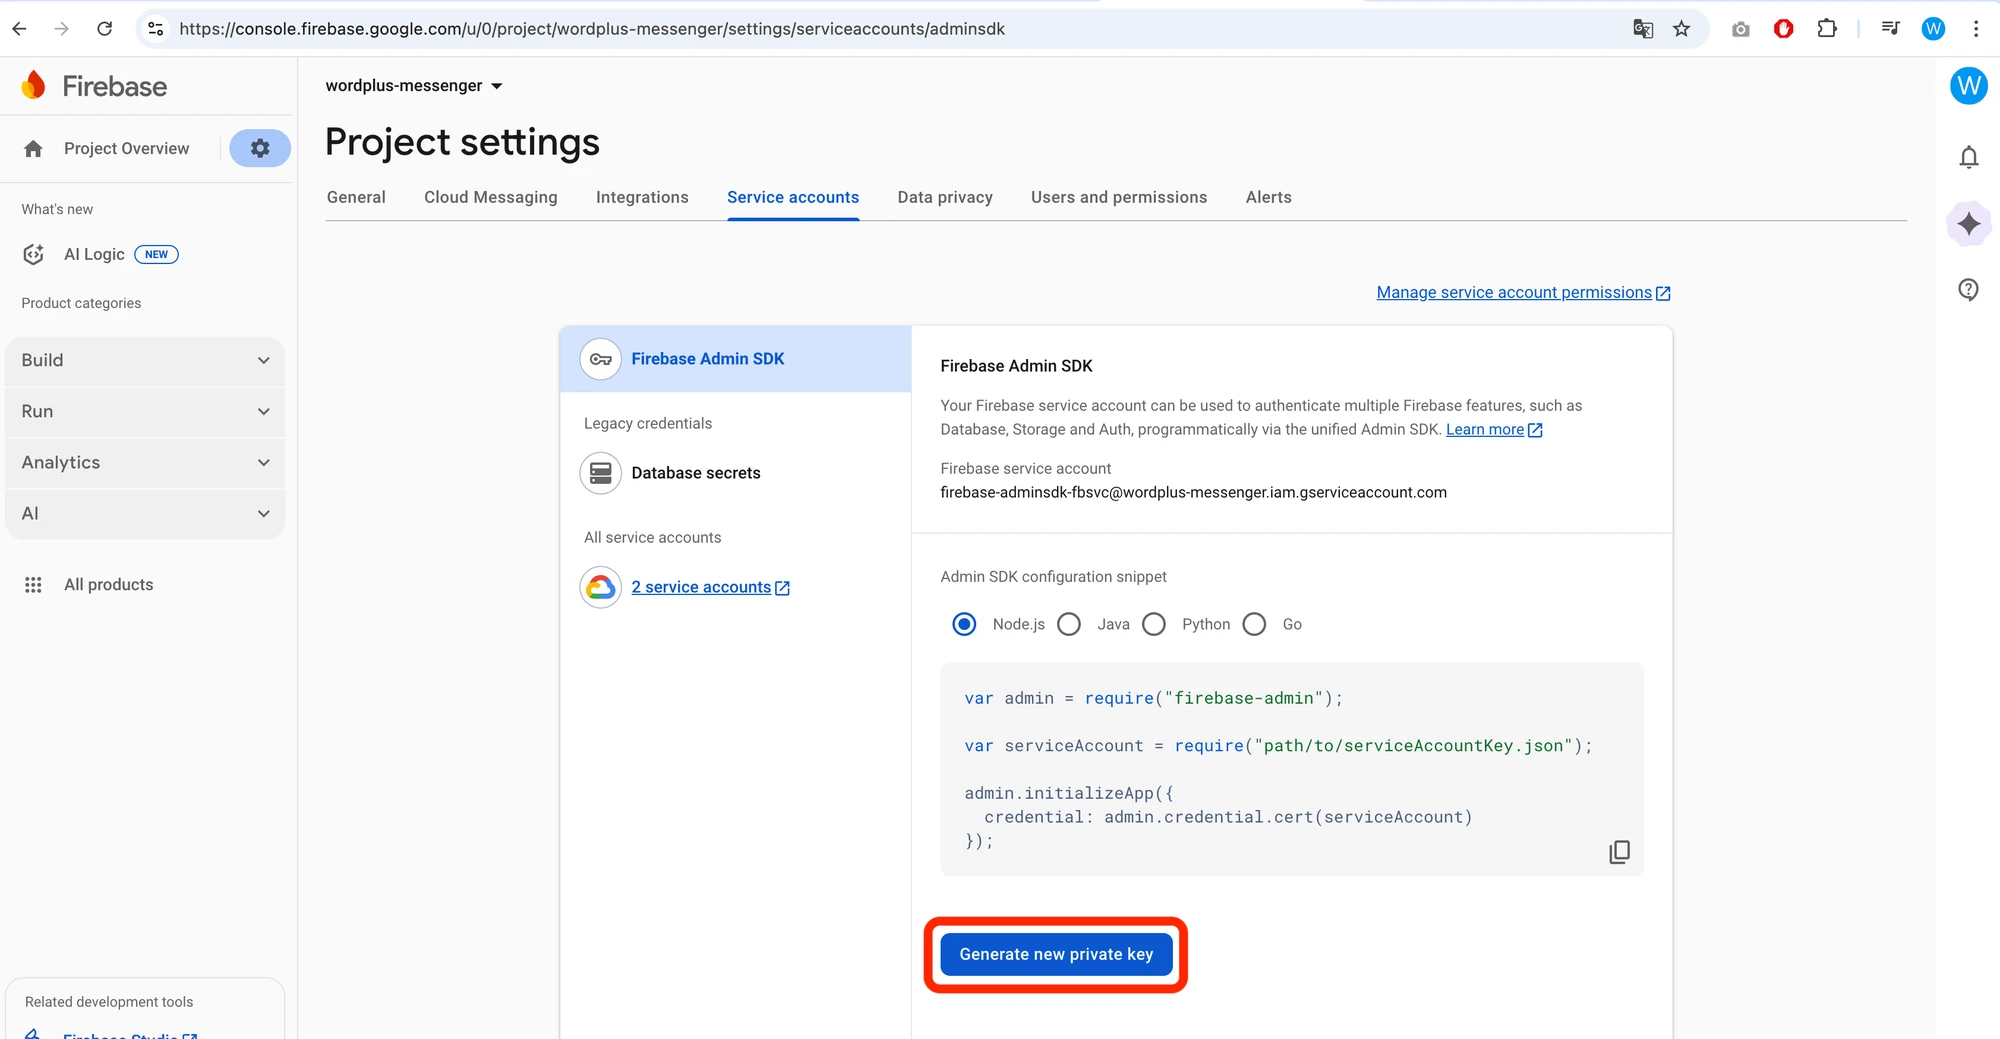Screen dimensions: 2000x1039
Task: Open Project Overview
Action: pos(126,148)
